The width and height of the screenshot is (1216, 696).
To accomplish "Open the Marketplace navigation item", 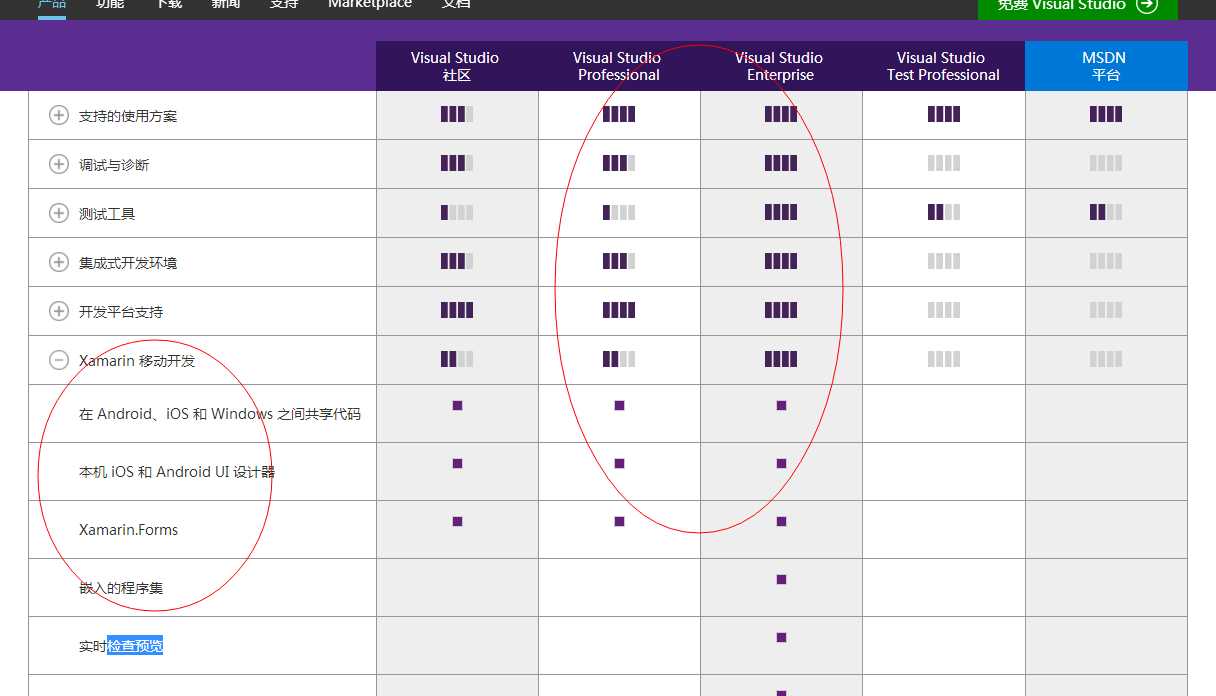I will coord(370,4).
